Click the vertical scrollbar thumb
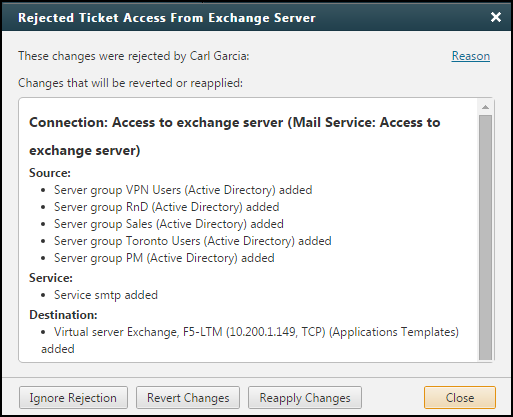513x417 pixels. click(485, 238)
